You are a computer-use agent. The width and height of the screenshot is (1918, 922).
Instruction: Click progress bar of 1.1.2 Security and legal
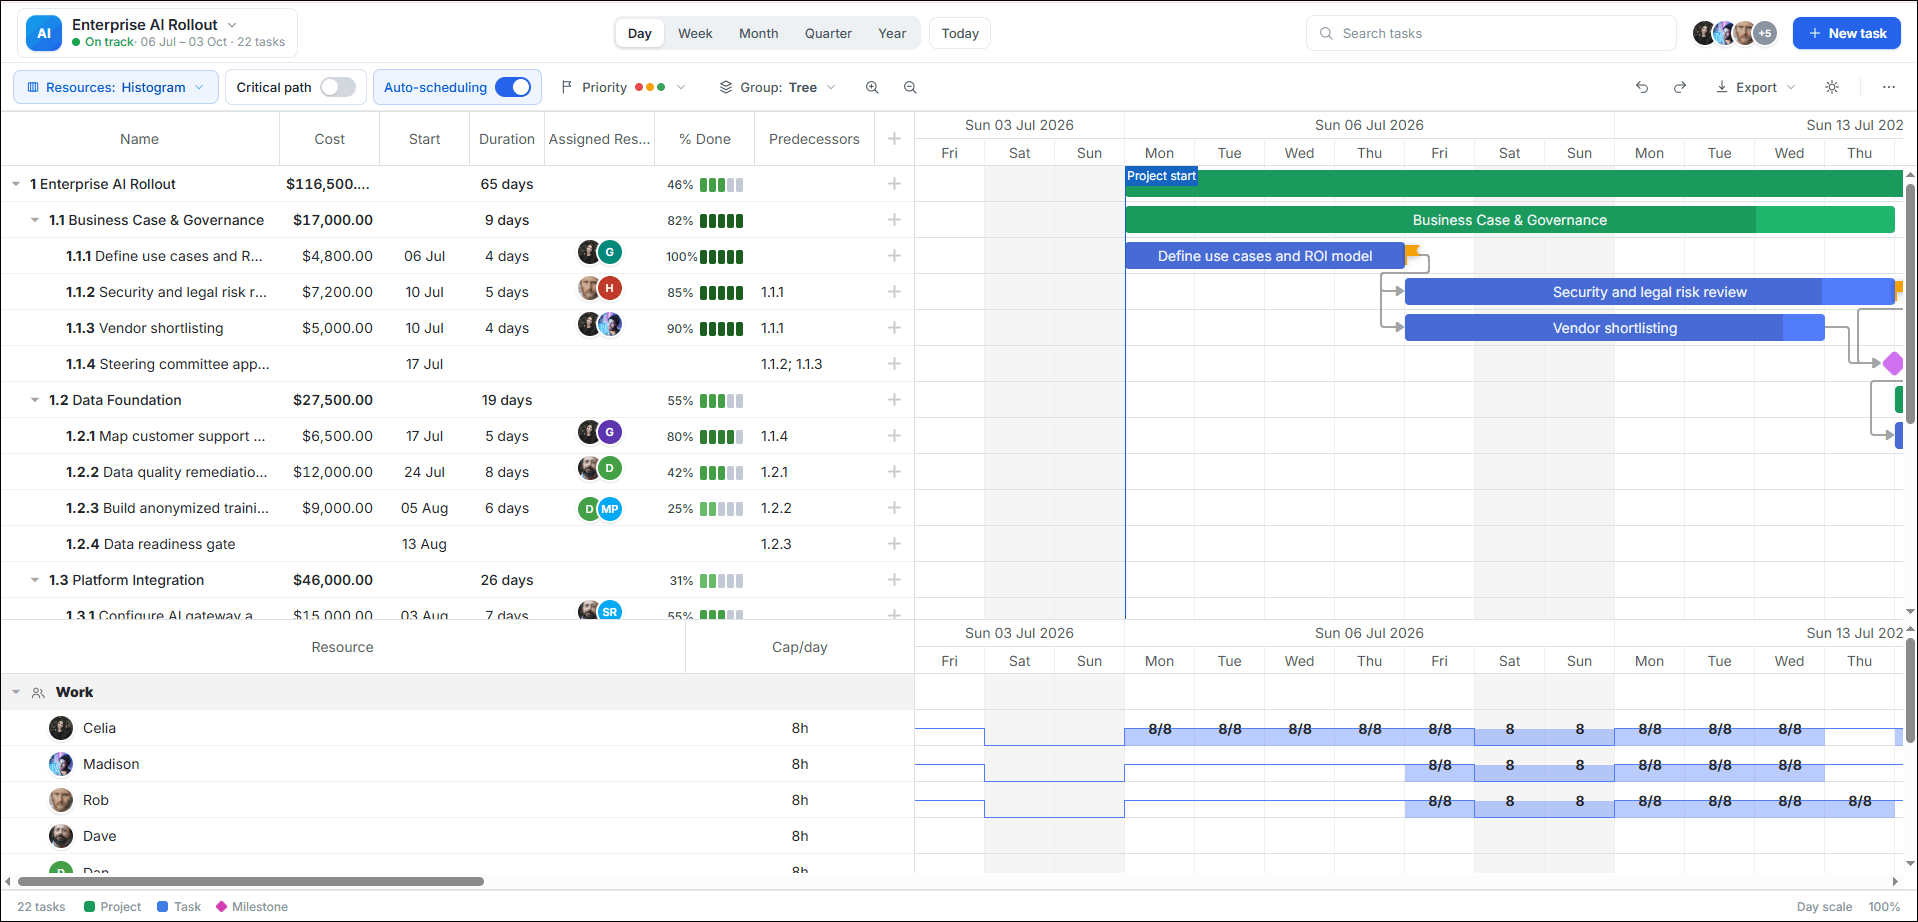pyautogui.click(x=721, y=292)
